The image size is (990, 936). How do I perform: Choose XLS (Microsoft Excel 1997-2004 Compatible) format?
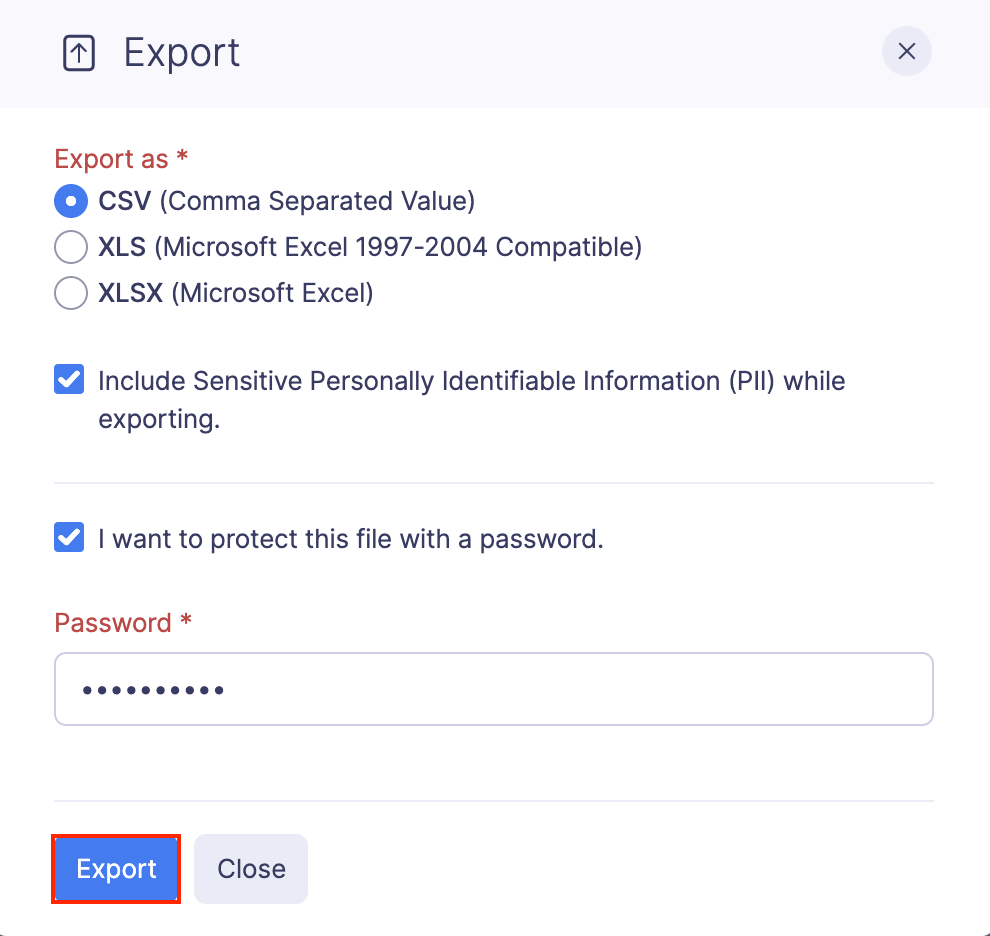[70, 247]
